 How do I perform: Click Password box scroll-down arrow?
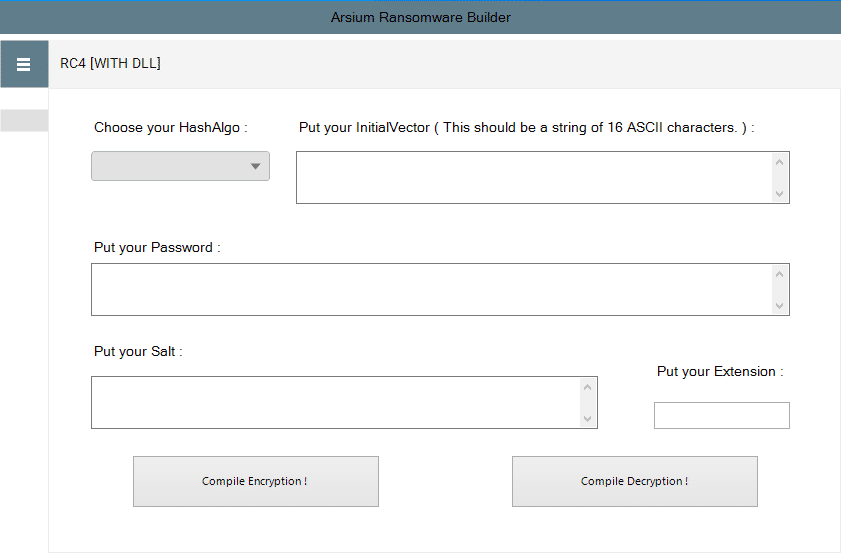pos(779,306)
